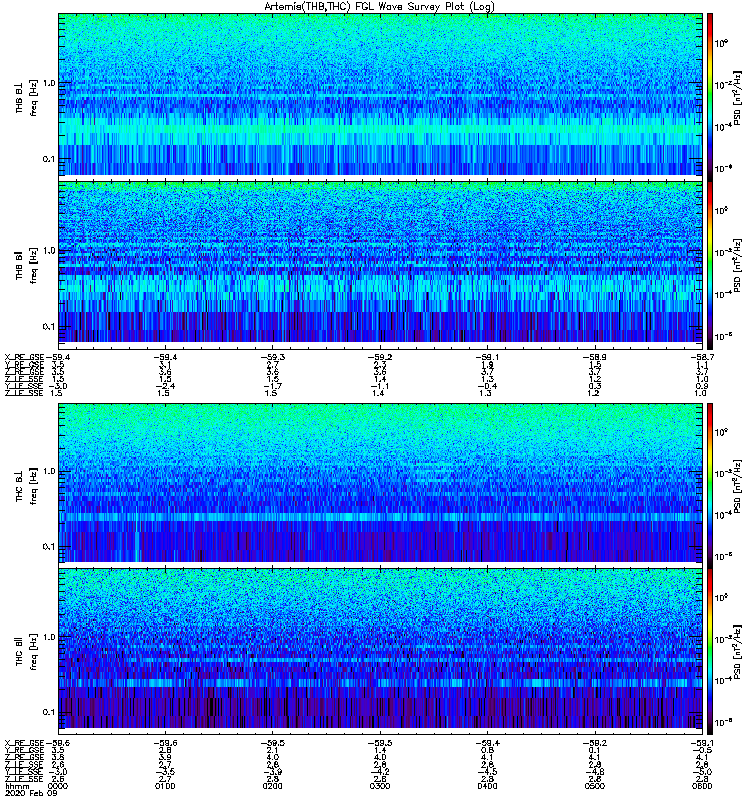This screenshot has width=750, height=800.
Task: Click the PSD color bar beside THB B-perpendicular panel
Action: [x=710, y=97]
